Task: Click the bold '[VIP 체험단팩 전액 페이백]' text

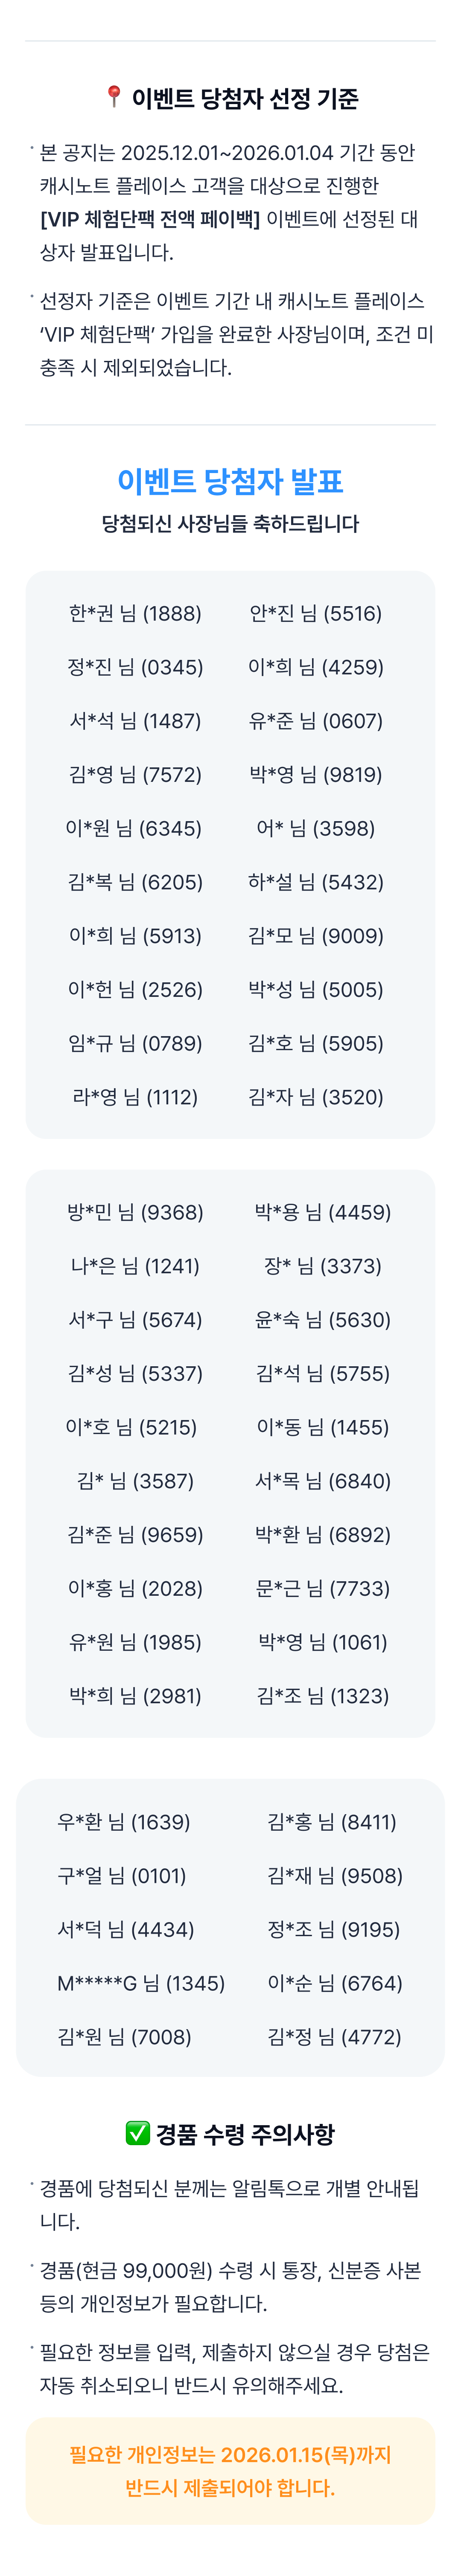Action: [x=150, y=219]
